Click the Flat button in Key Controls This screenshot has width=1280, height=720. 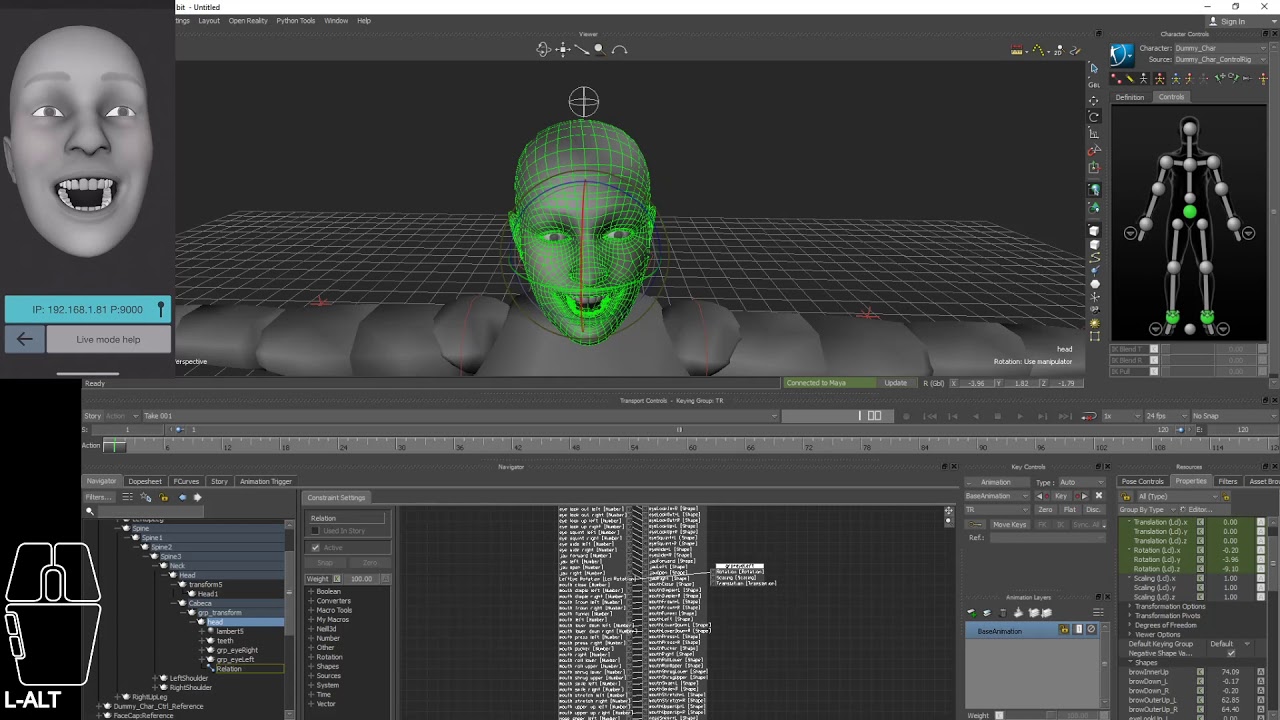1069,509
